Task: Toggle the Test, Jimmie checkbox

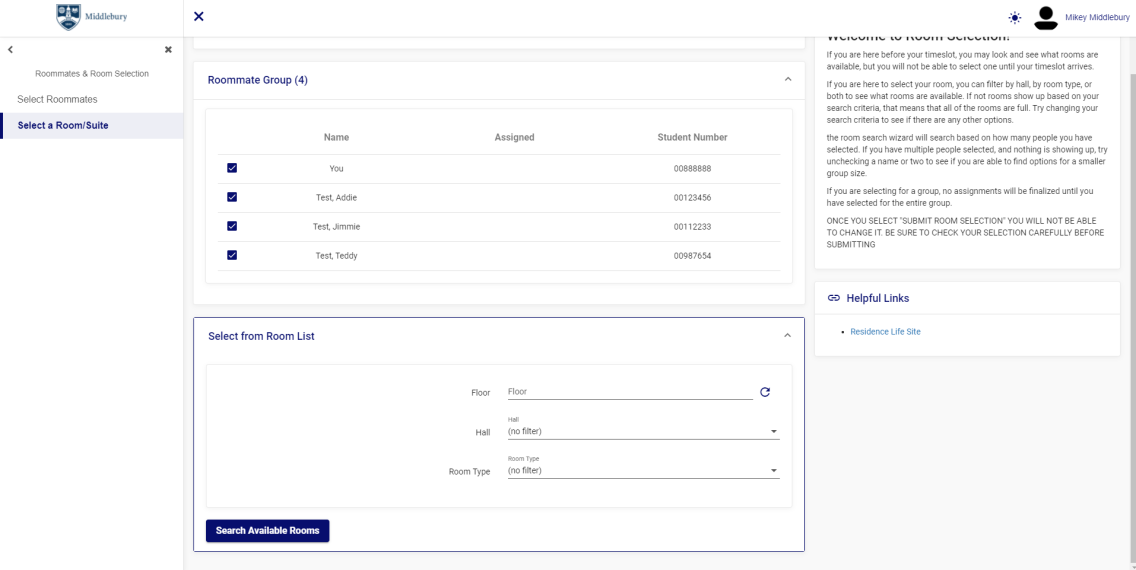Action: (x=232, y=226)
